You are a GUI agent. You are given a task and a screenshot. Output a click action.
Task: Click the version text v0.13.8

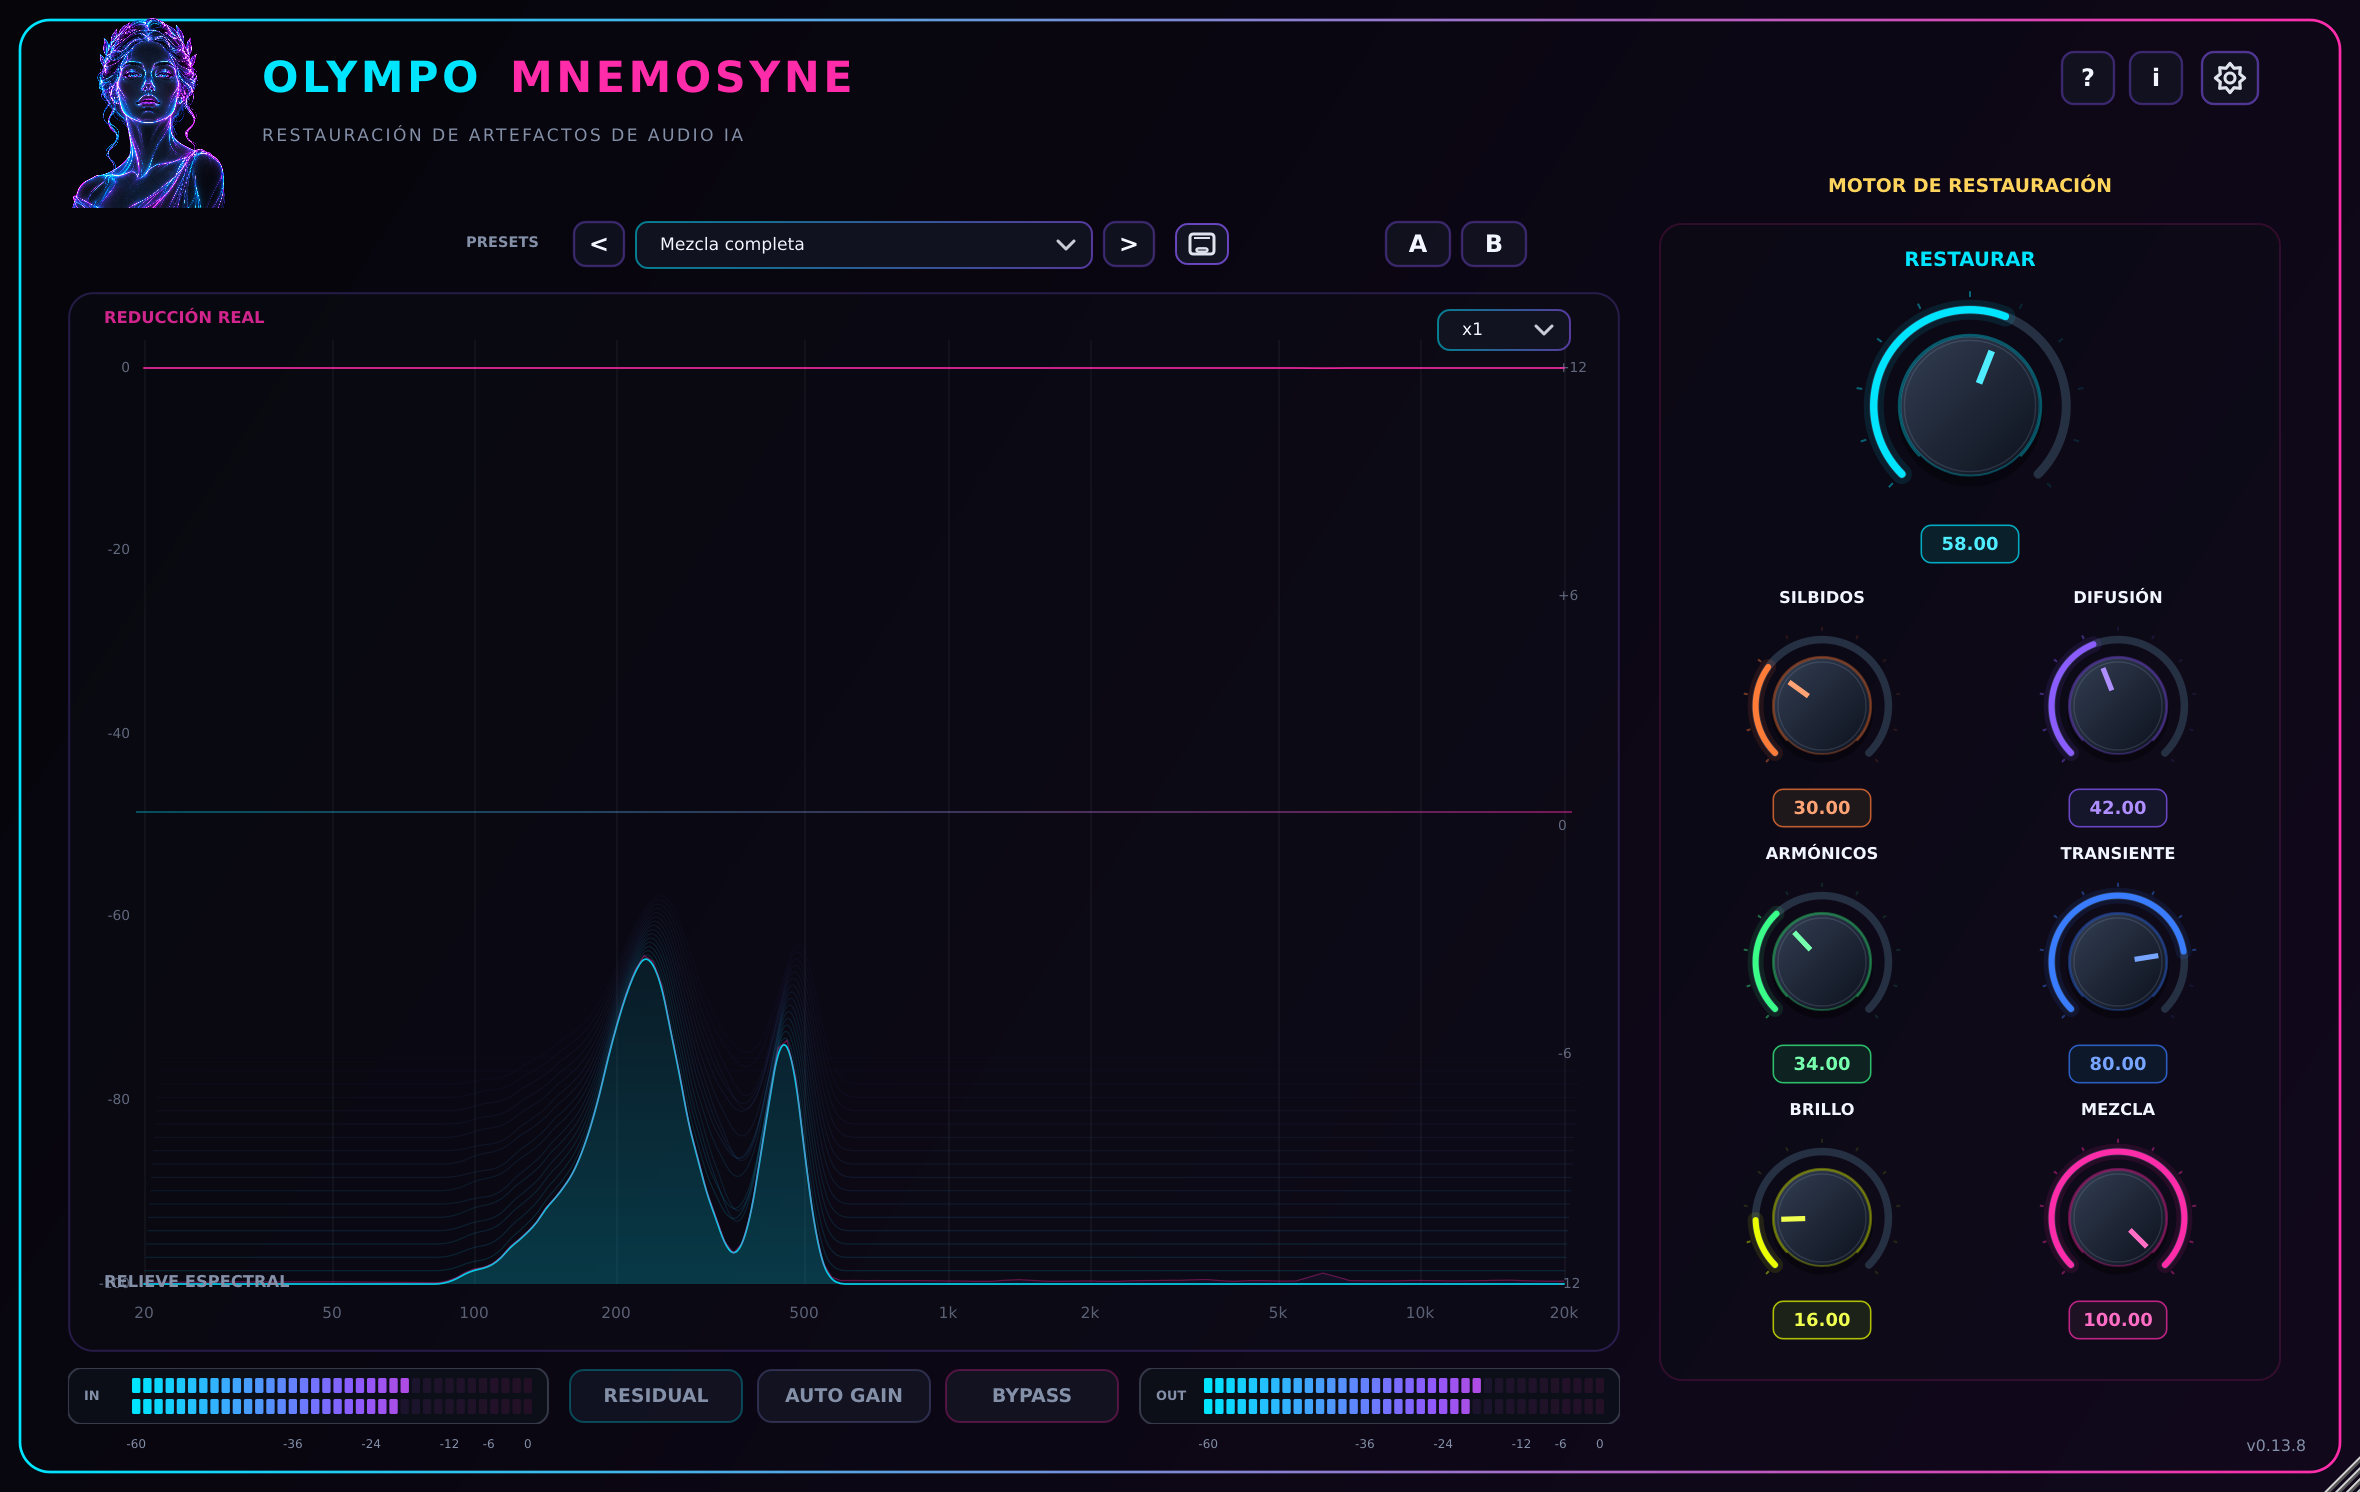tap(2275, 1445)
